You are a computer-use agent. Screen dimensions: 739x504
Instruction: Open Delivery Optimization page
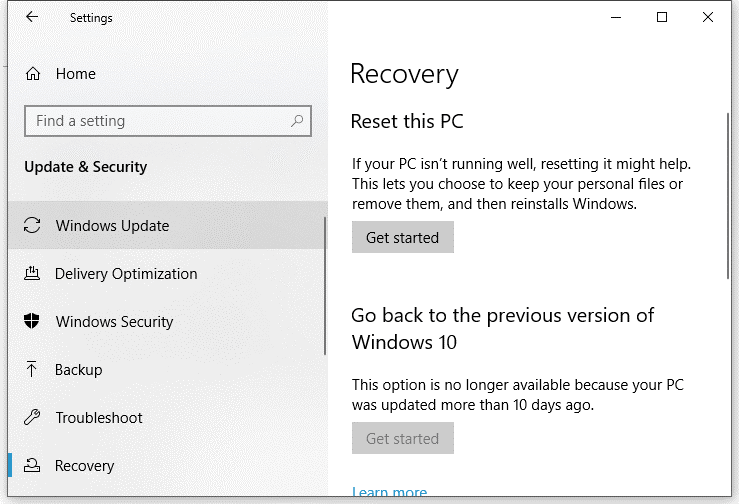(126, 274)
